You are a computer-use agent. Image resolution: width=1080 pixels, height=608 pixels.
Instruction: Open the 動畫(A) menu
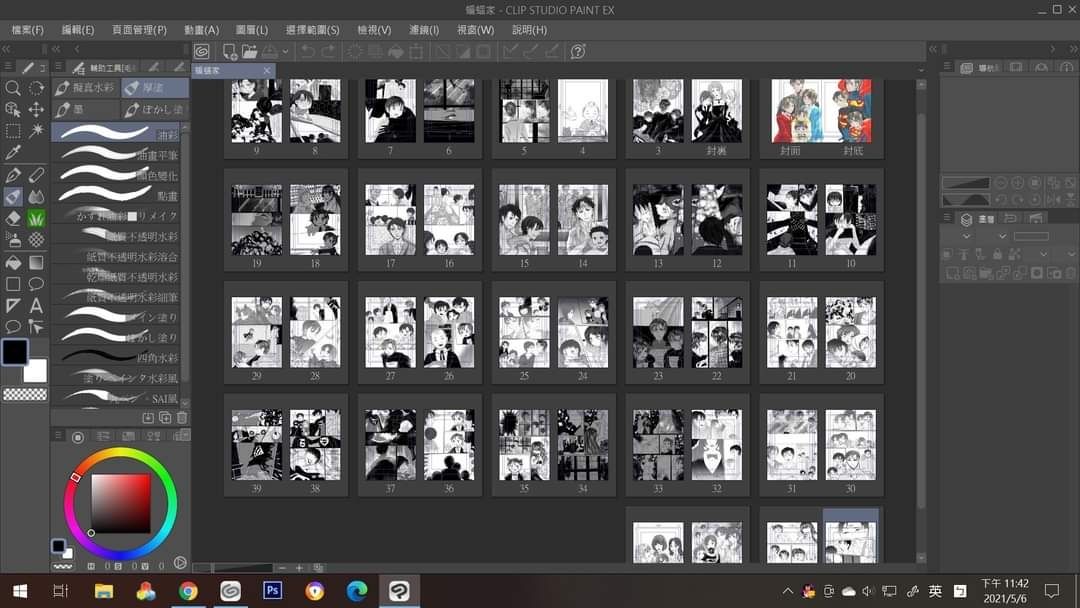click(201, 30)
